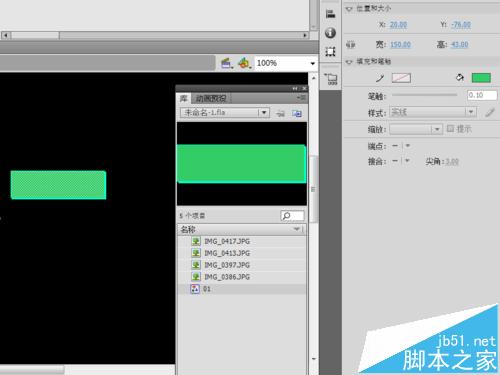Click the 笔触 stroke width slider
The image size is (500, 375).
coord(424,95)
